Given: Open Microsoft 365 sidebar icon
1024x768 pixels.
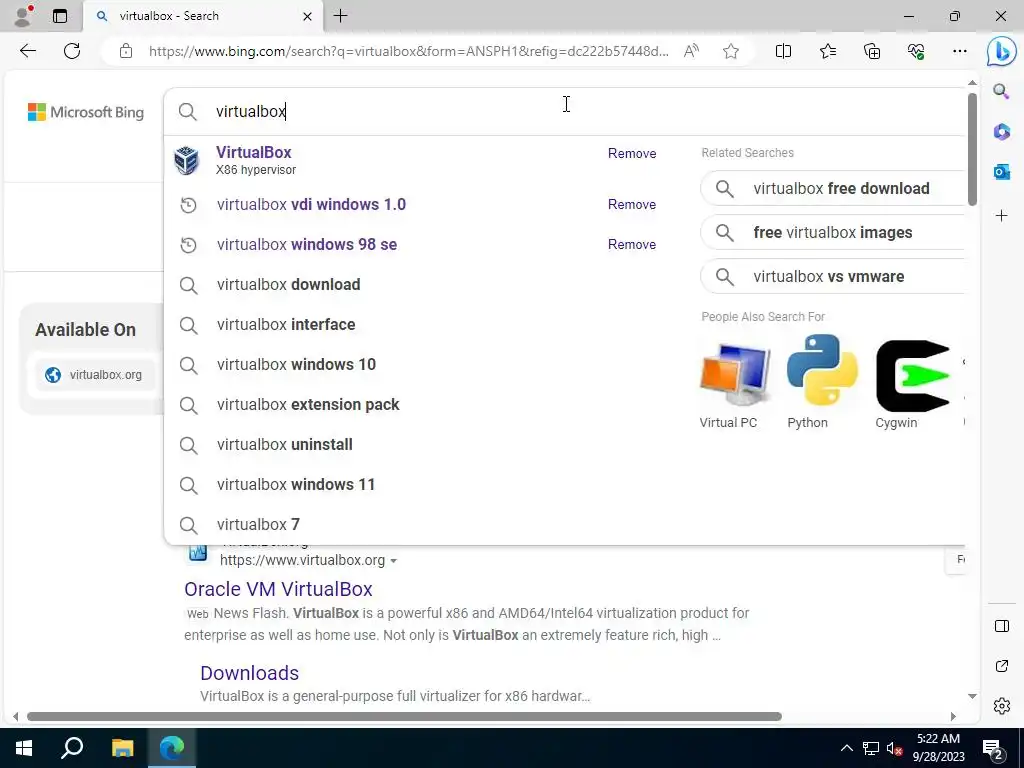Looking at the screenshot, I should click(x=1002, y=131).
